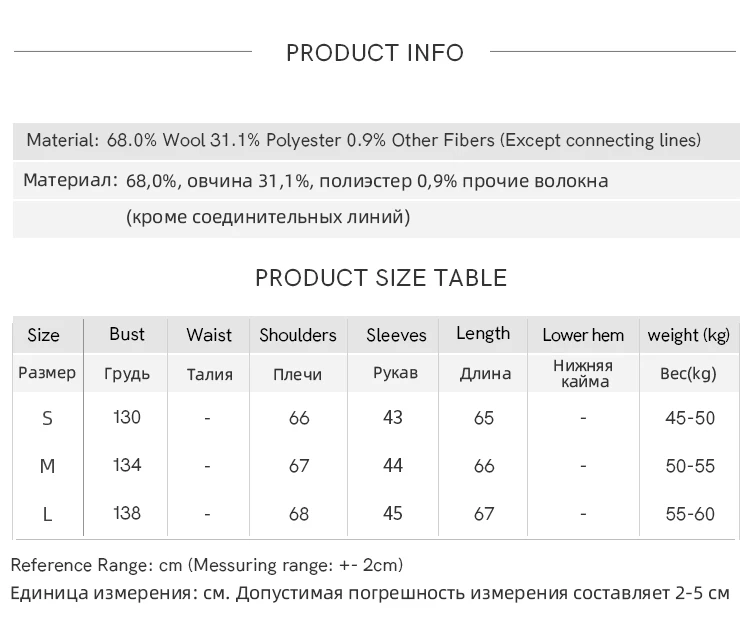This screenshot has width=750, height=630.
Task: Click the L size row label
Action: [x=47, y=514]
